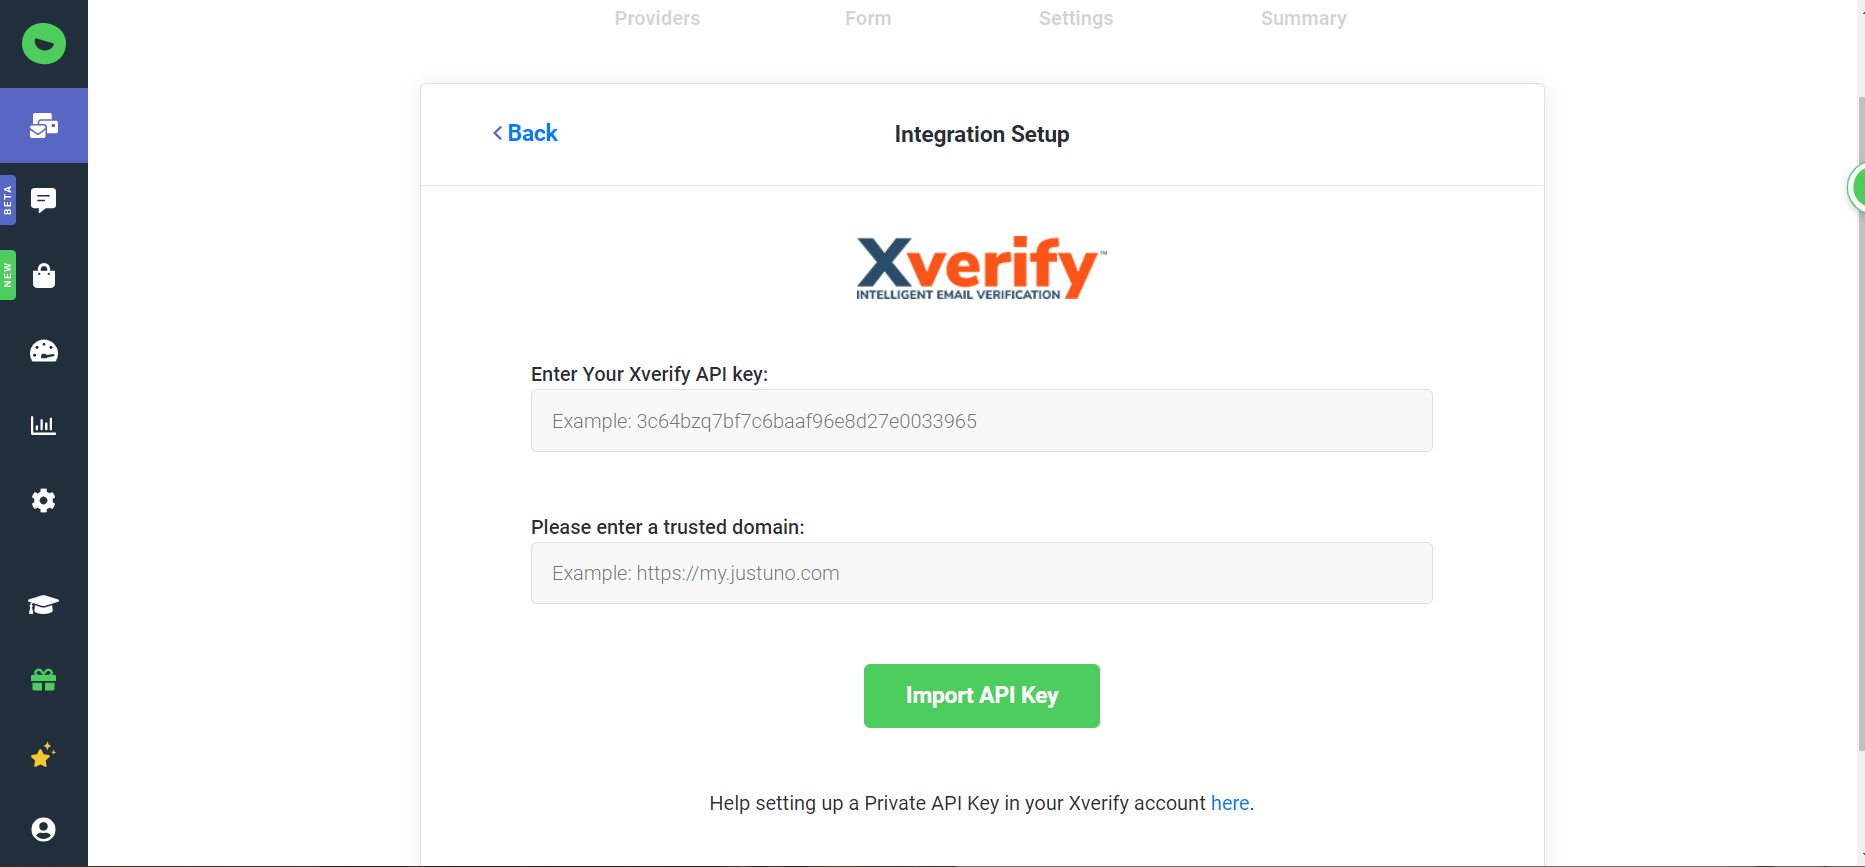Open the shopping bag icon marked New
Image resolution: width=1865 pixels, height=867 pixels.
(44, 276)
